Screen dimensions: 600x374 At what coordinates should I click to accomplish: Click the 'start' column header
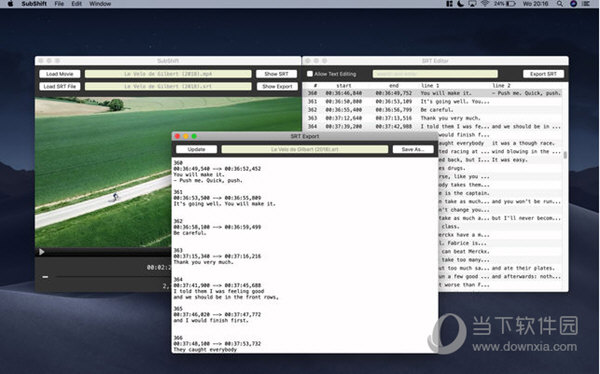pyautogui.click(x=344, y=85)
